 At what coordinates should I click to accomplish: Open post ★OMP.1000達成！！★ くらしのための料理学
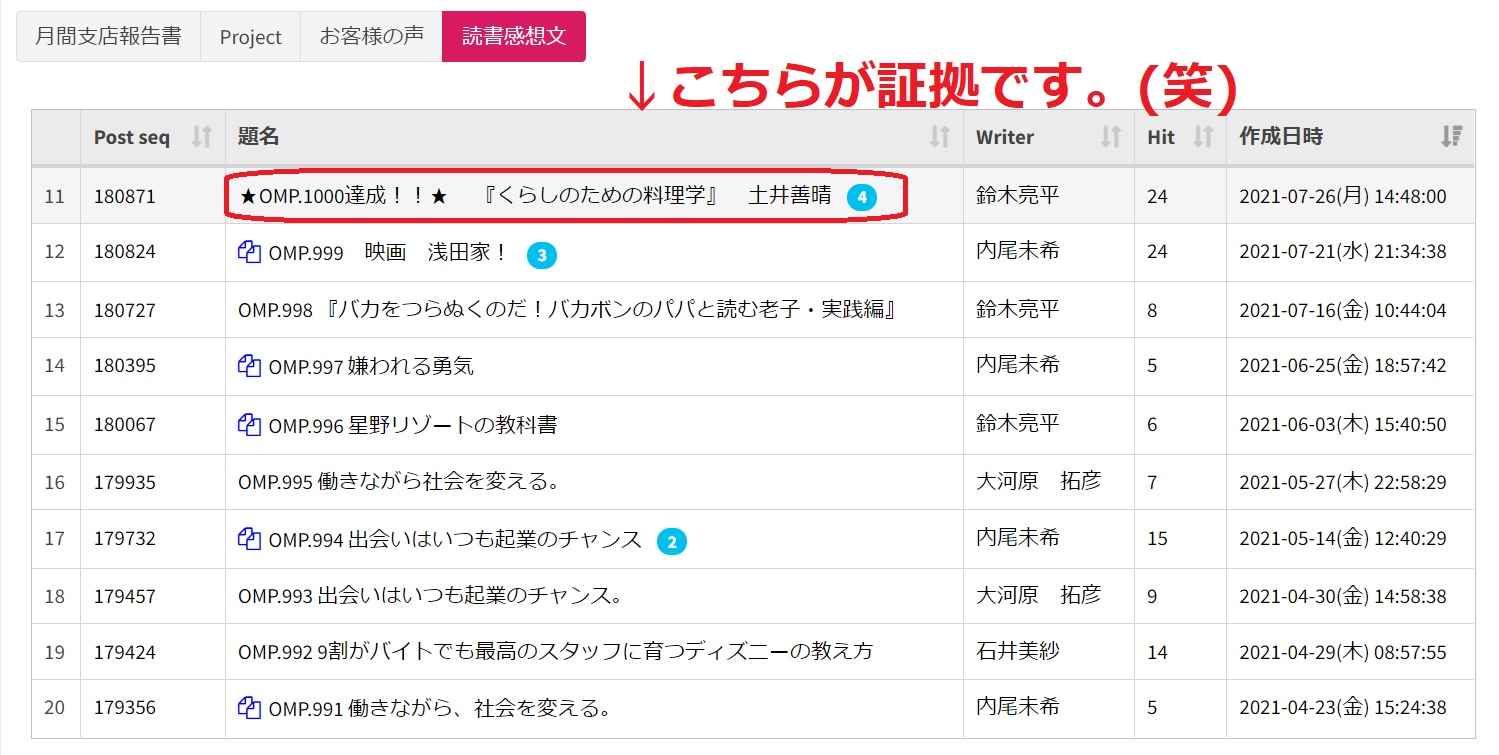[x=535, y=196]
